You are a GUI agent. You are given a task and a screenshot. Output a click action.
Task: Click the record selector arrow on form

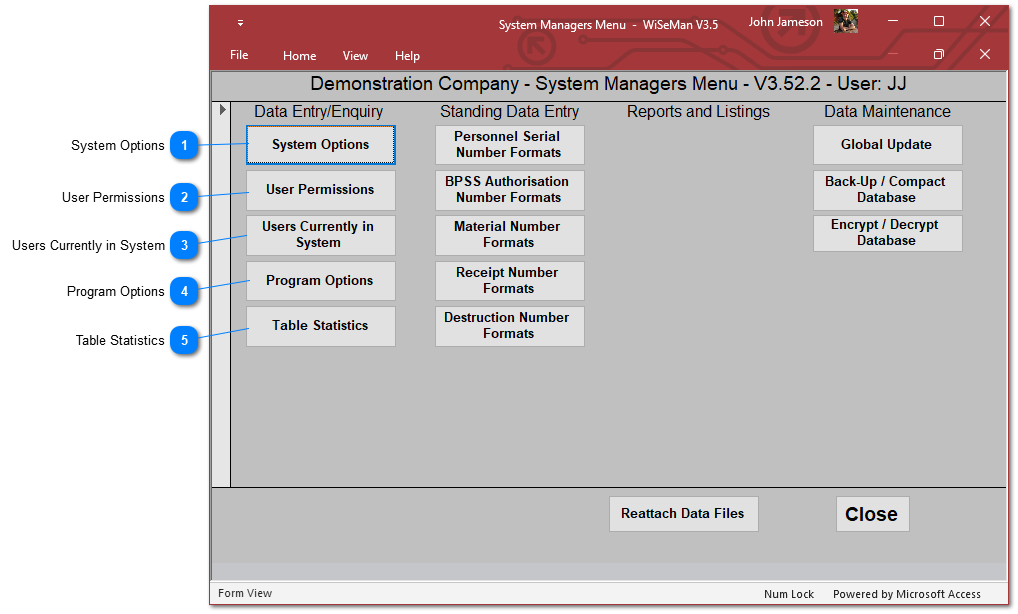pos(222,109)
